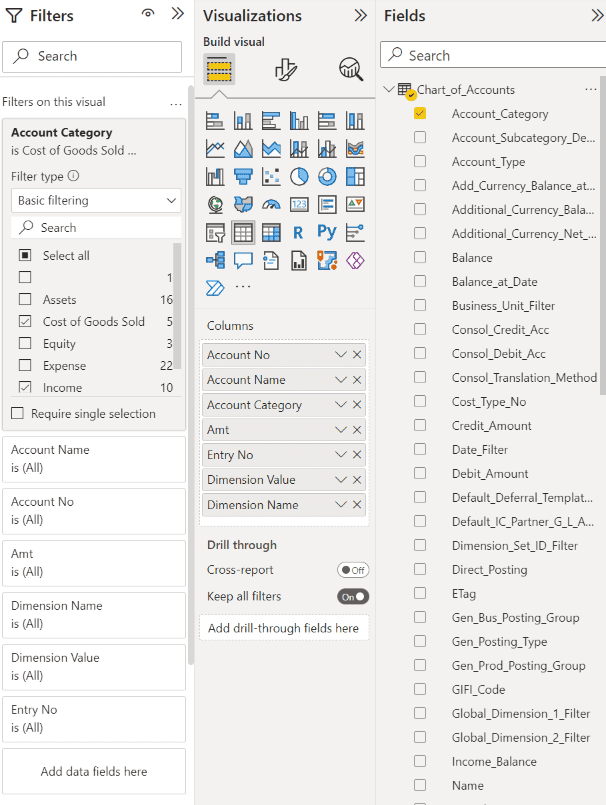Screen dimensions: 606x805
Task: Expand the Dimension Value filter card
Action: 94,667
